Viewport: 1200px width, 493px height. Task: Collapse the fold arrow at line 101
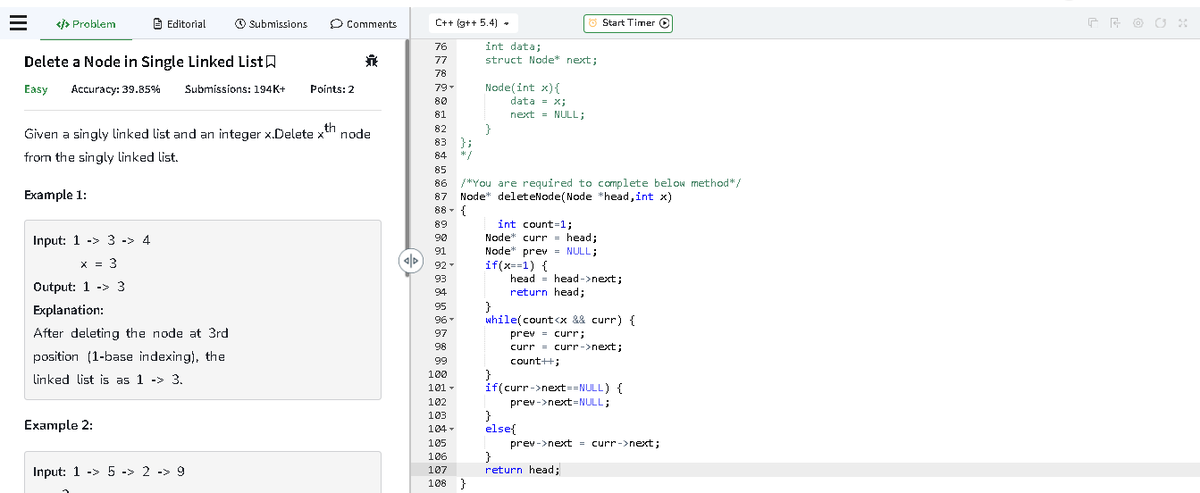coord(454,387)
